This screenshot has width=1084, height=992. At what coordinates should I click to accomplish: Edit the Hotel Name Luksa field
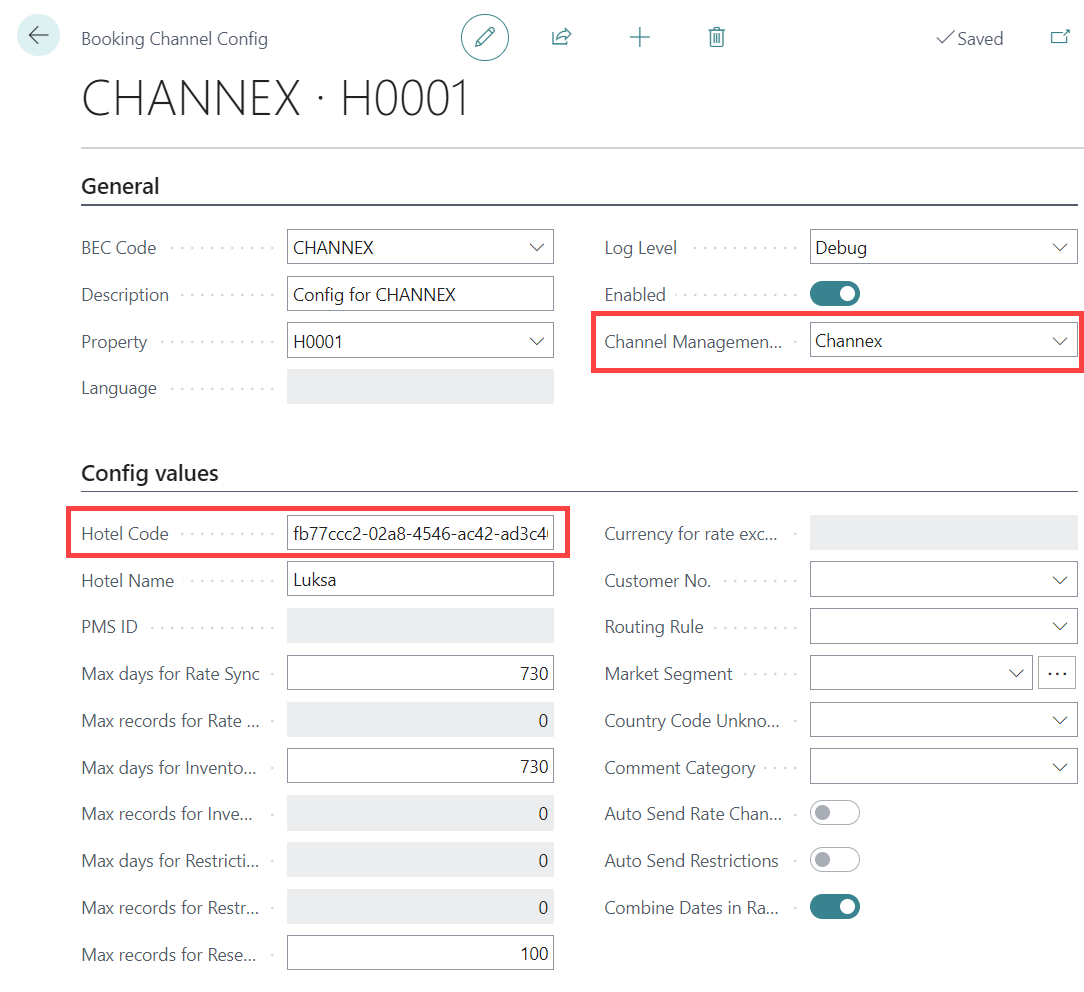420,579
